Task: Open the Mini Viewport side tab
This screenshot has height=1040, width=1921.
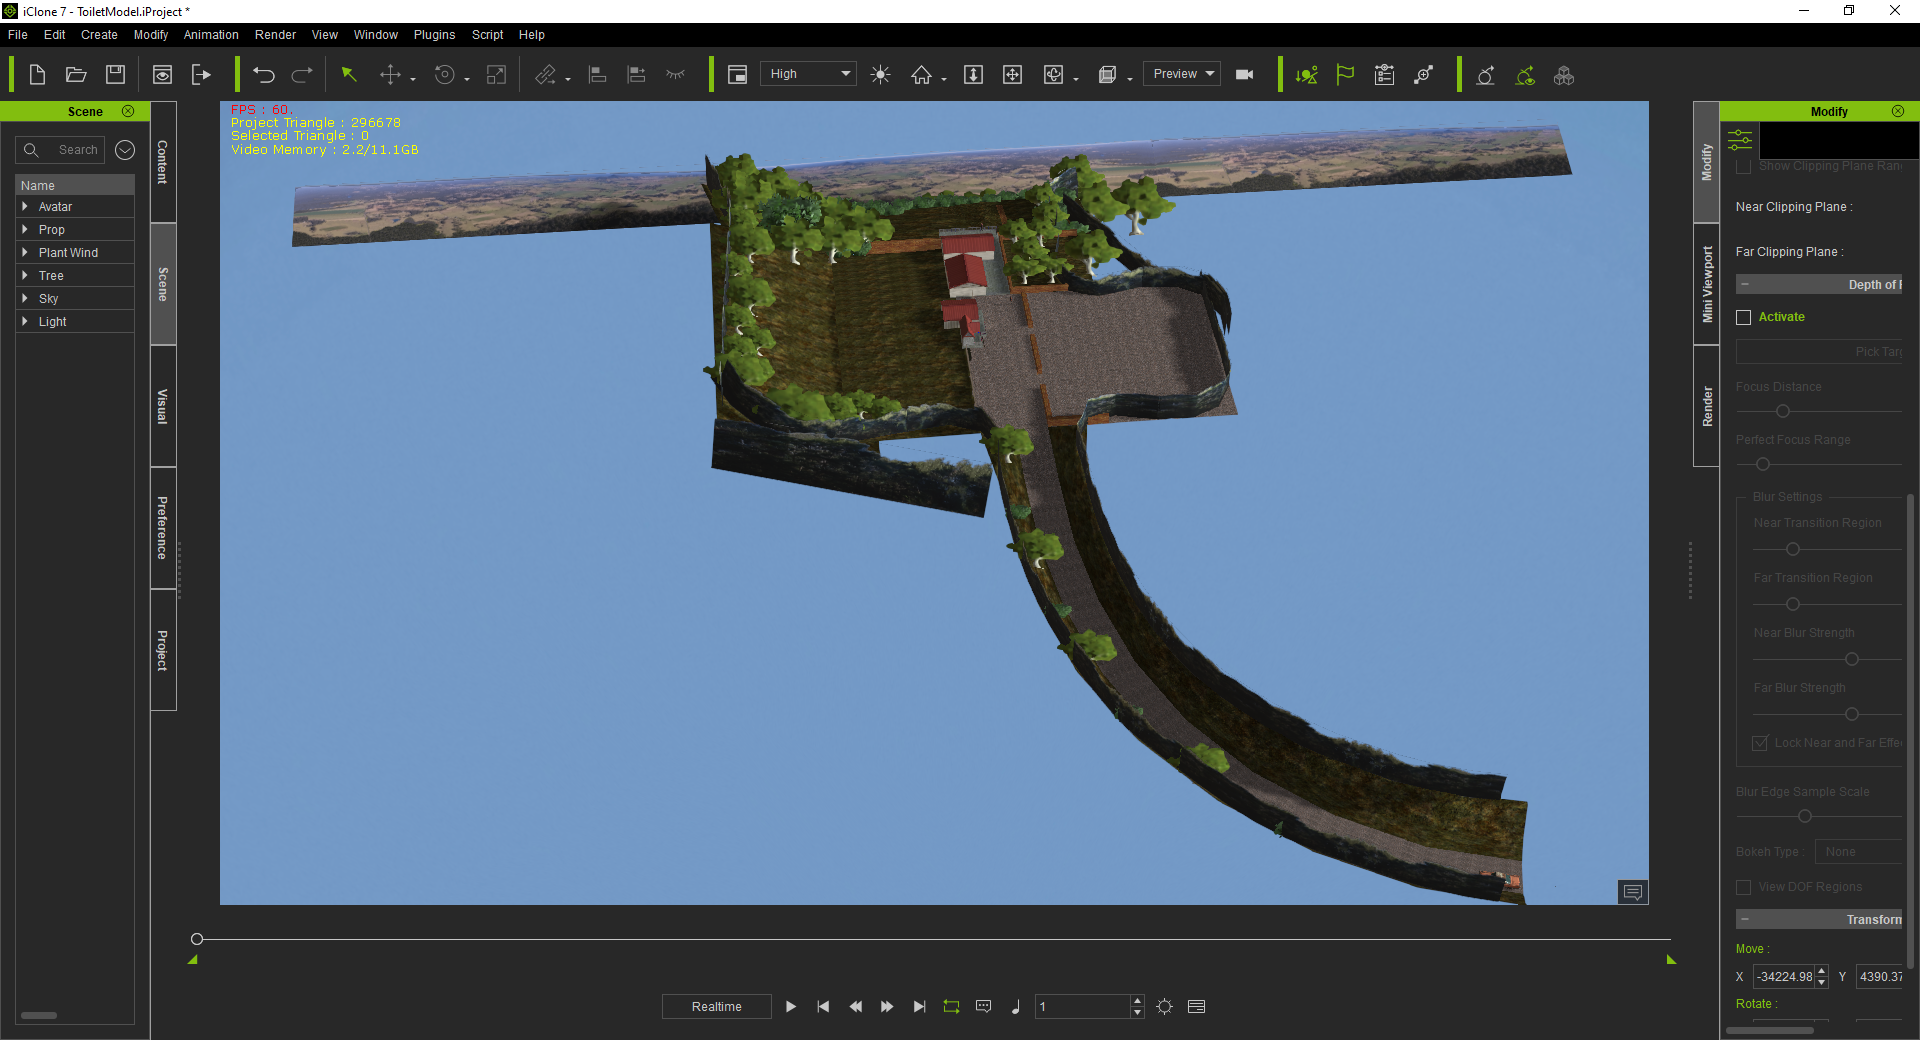Action: (1707, 285)
